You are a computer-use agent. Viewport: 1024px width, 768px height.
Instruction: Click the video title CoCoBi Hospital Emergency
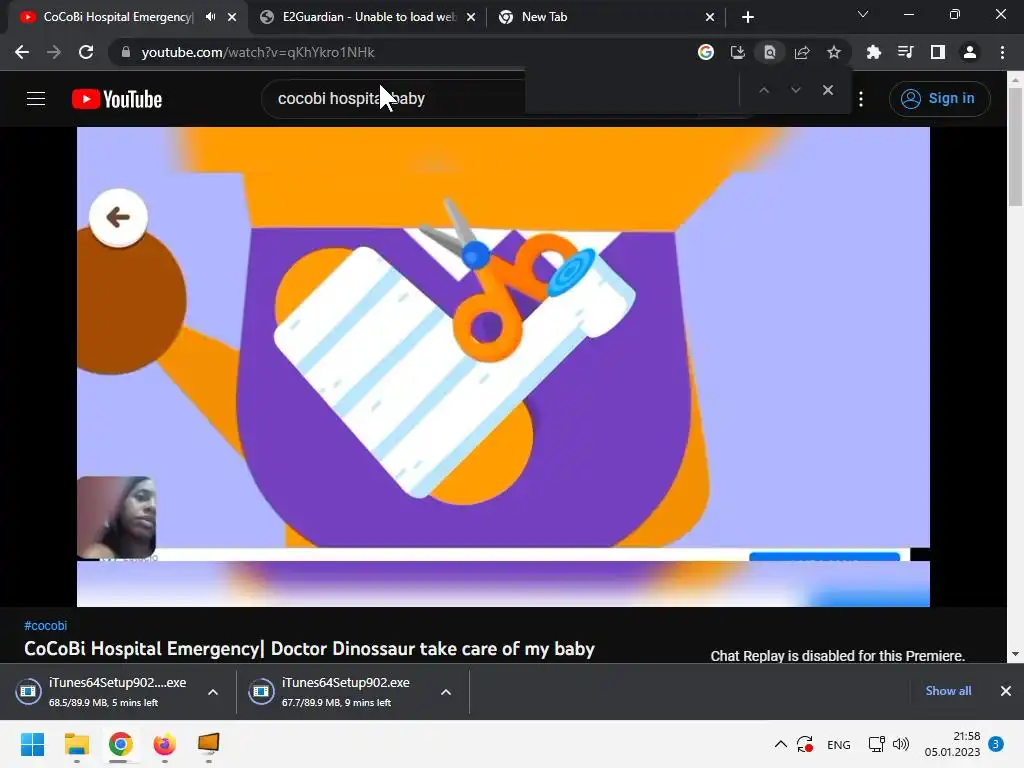[309, 648]
